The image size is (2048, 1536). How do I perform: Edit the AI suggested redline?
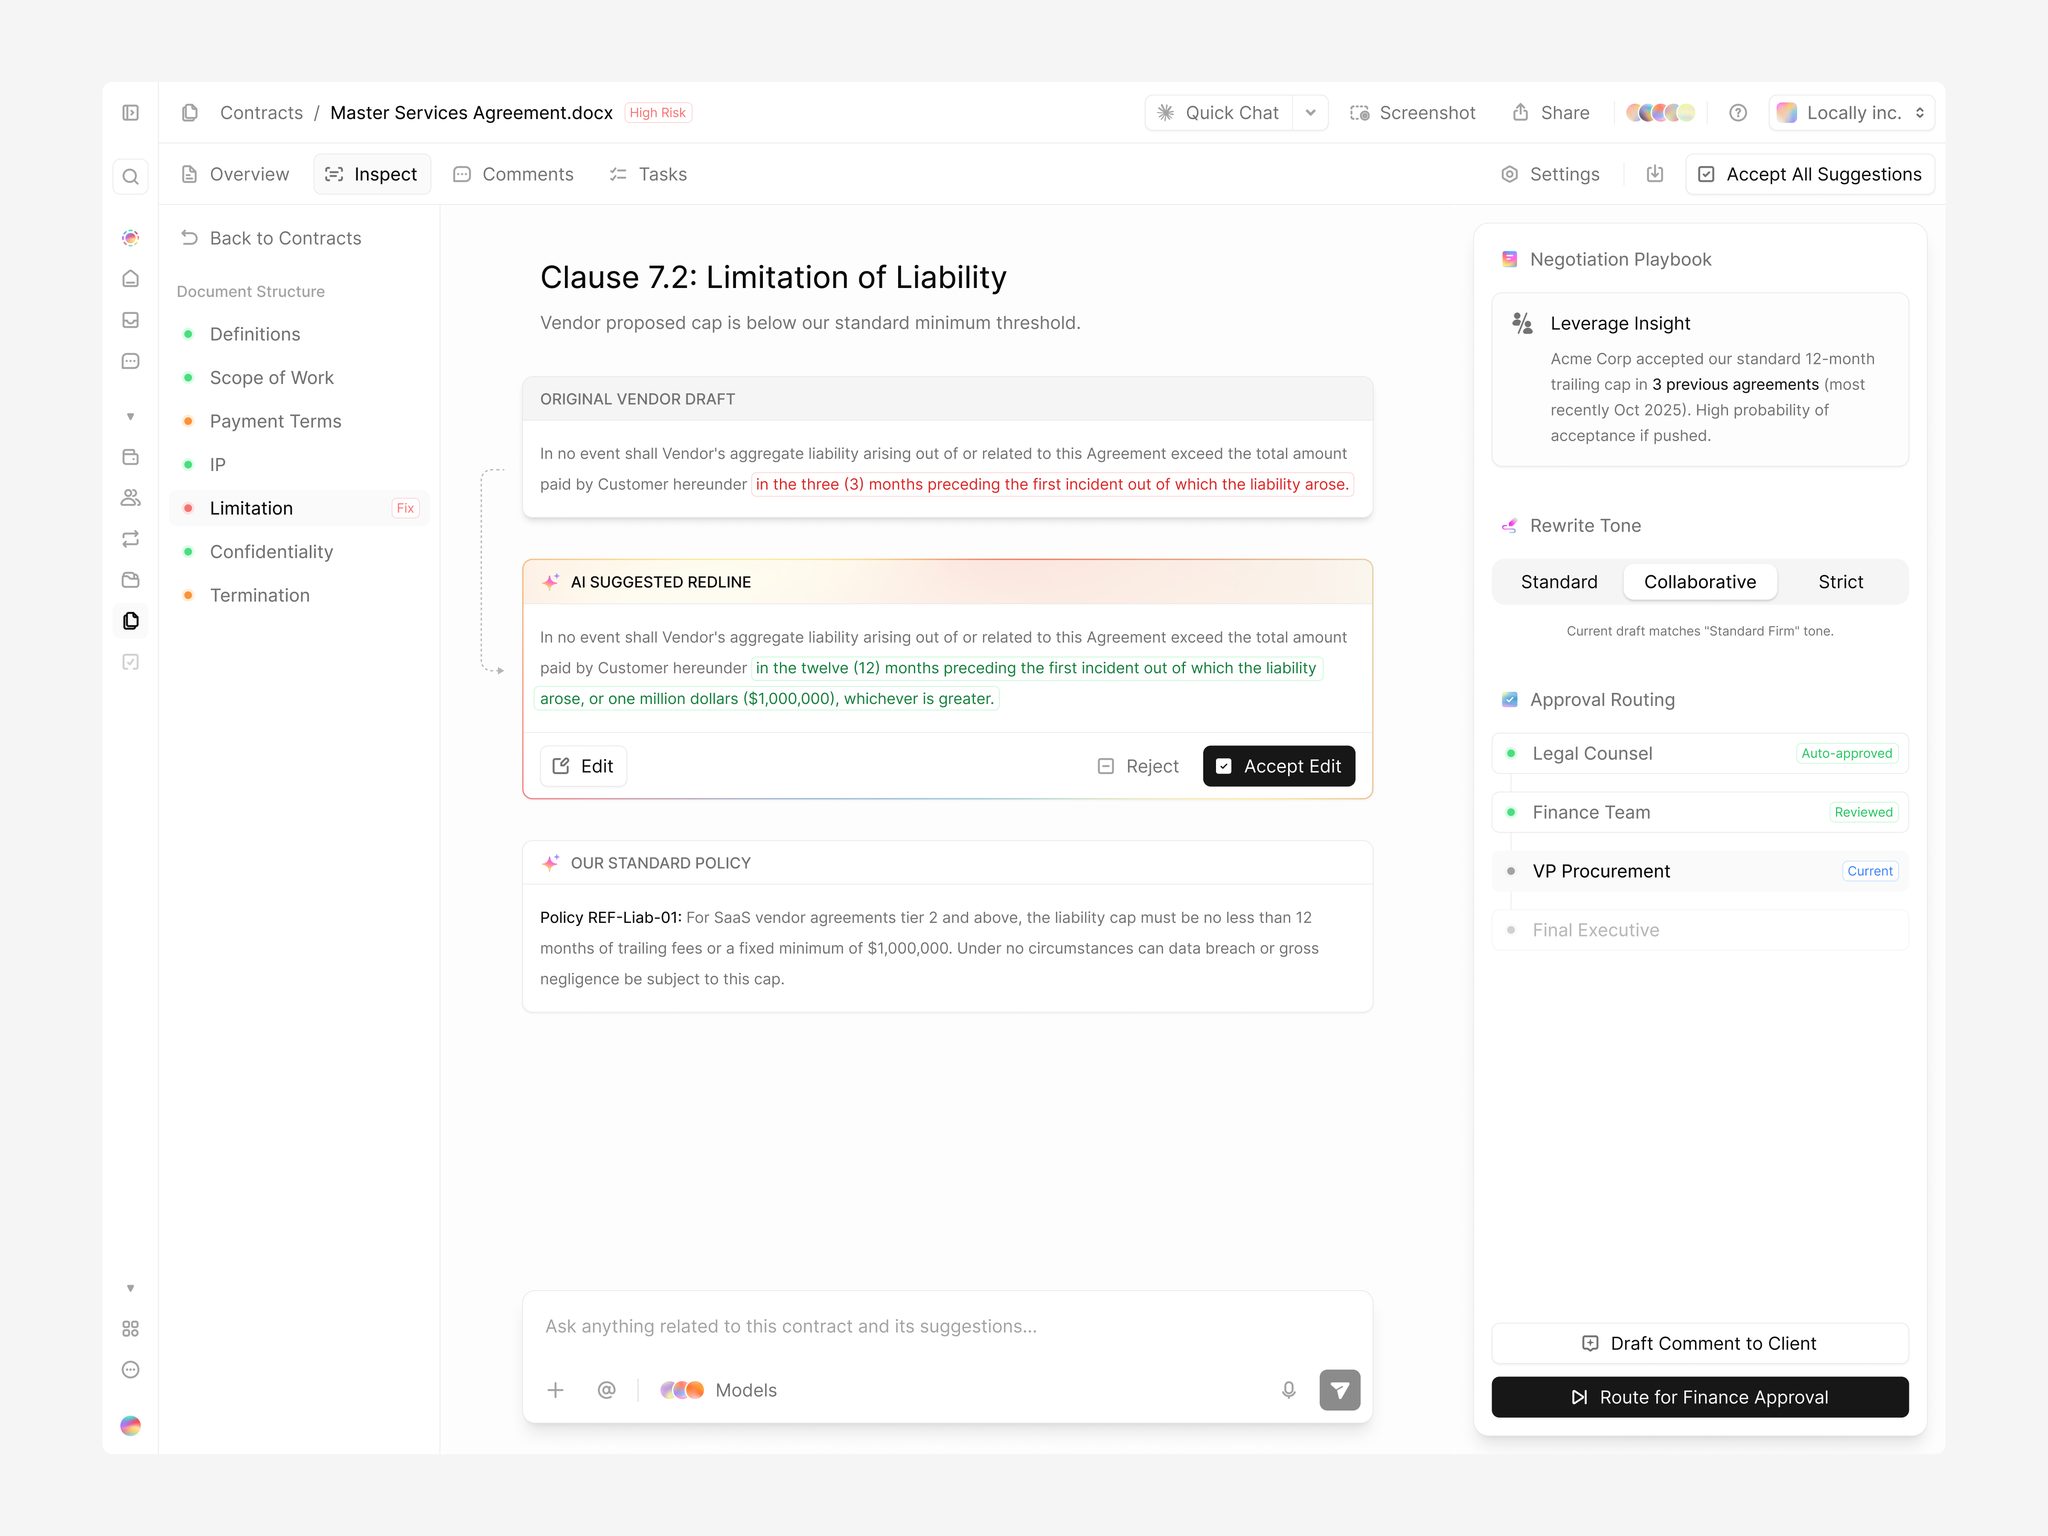coord(583,766)
